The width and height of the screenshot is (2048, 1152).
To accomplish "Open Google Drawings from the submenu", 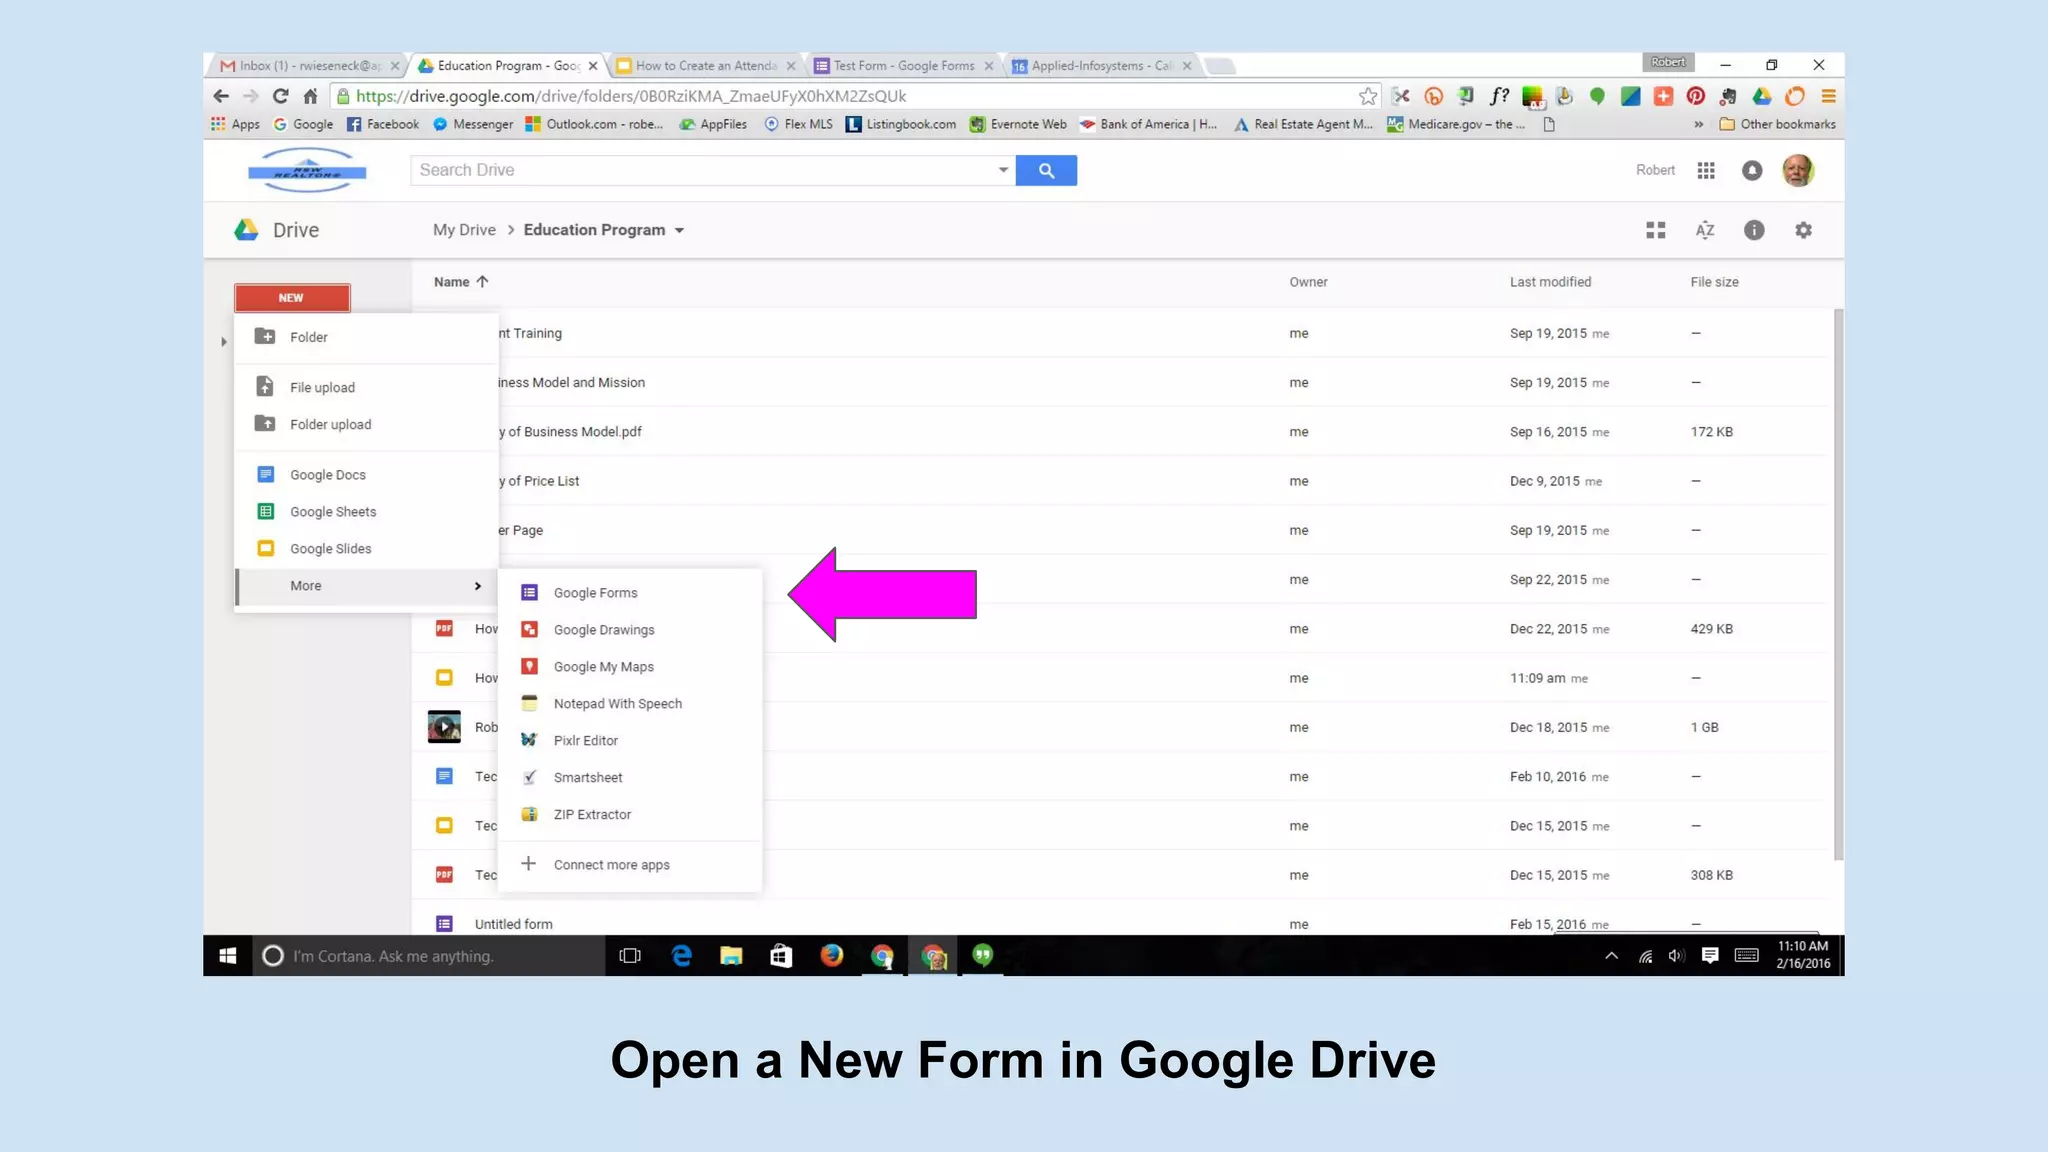I will point(603,630).
